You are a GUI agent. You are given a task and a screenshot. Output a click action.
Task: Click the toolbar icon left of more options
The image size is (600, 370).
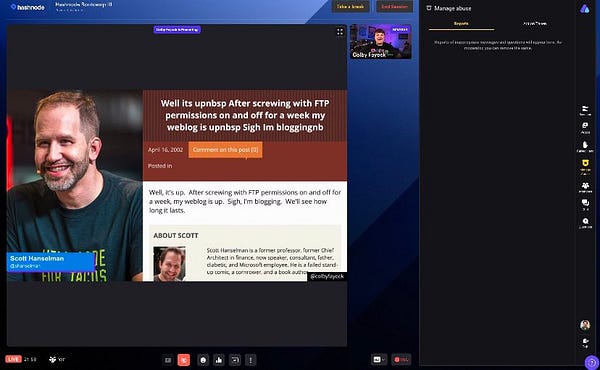point(235,360)
